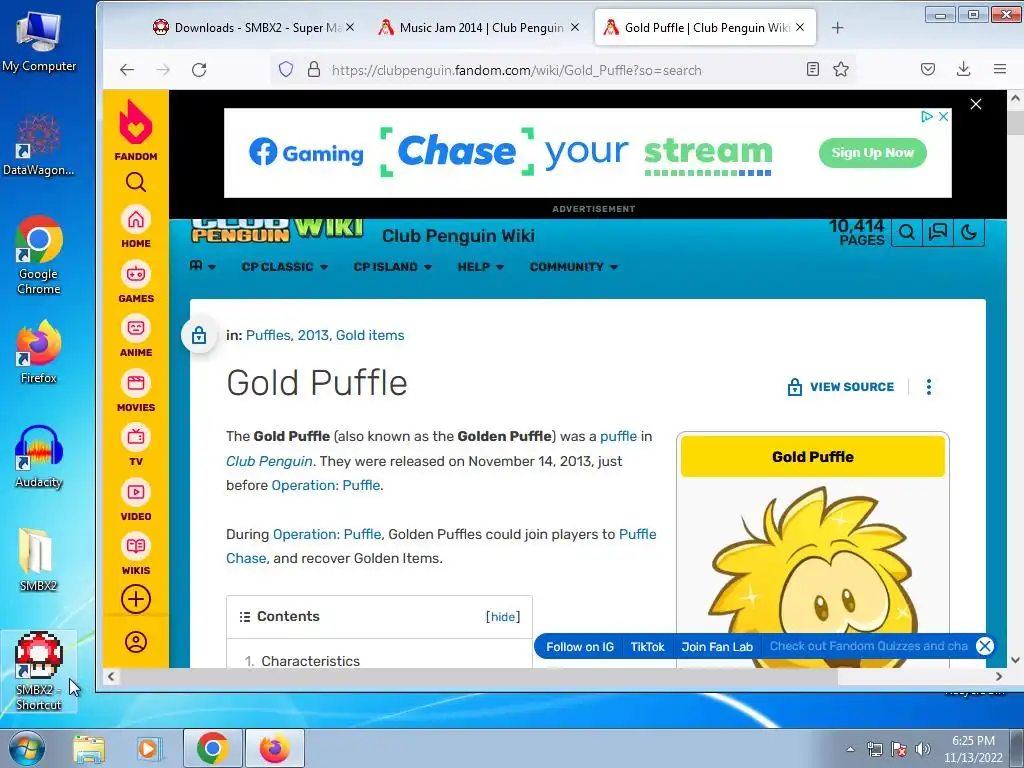
Task: Click the TikTok button
Action: pyautogui.click(x=647, y=647)
